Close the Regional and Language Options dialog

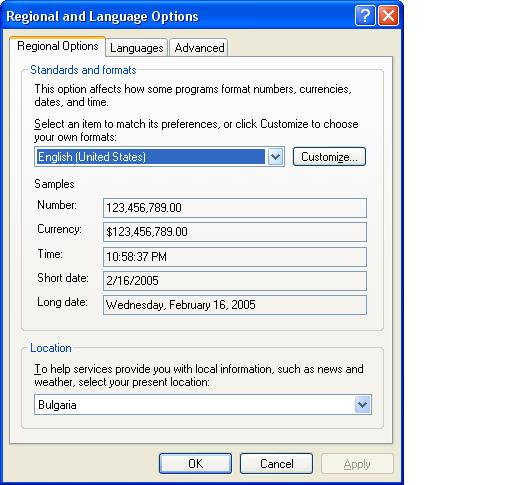(x=388, y=15)
